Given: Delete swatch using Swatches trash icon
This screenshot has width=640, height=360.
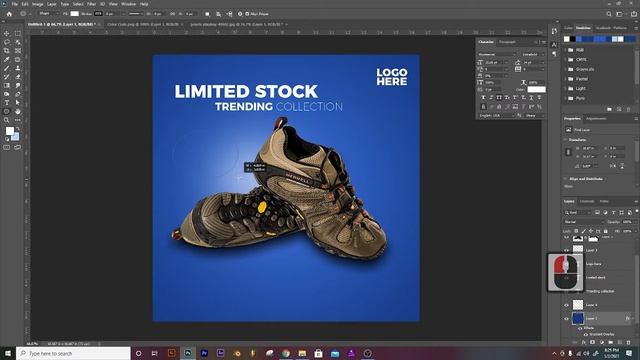Looking at the screenshot, I should [629, 109].
